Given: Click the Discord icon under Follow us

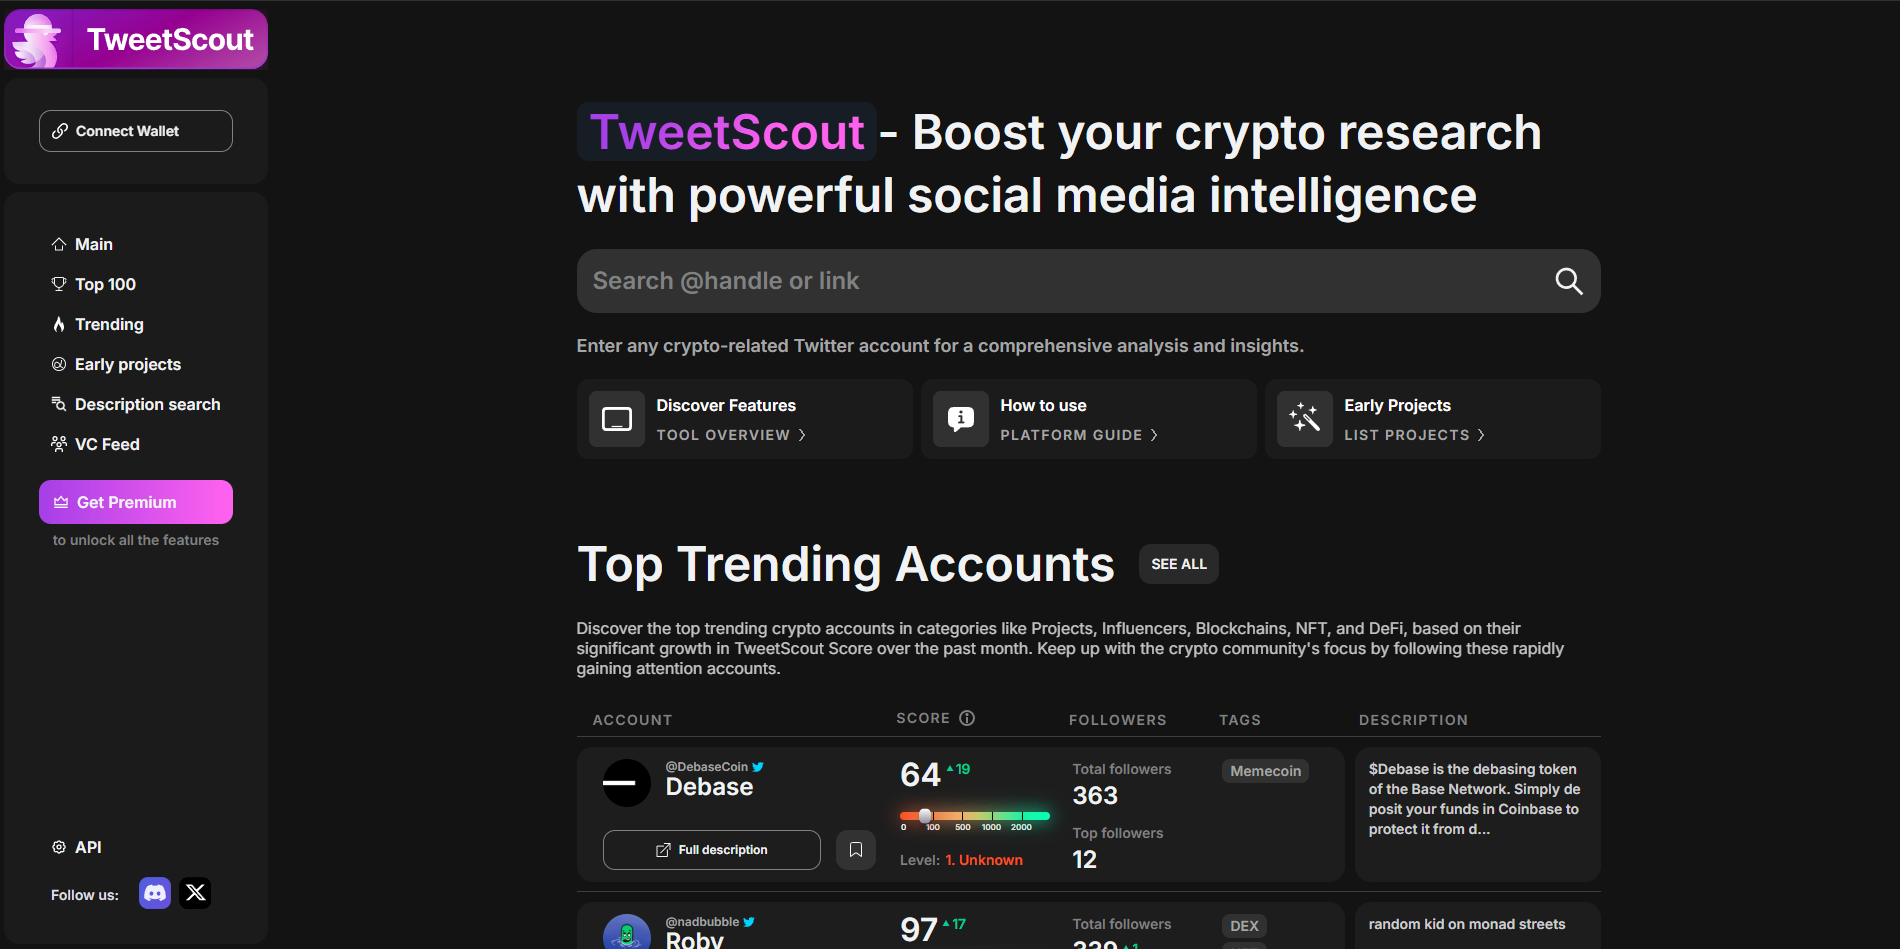Looking at the screenshot, I should tap(154, 893).
